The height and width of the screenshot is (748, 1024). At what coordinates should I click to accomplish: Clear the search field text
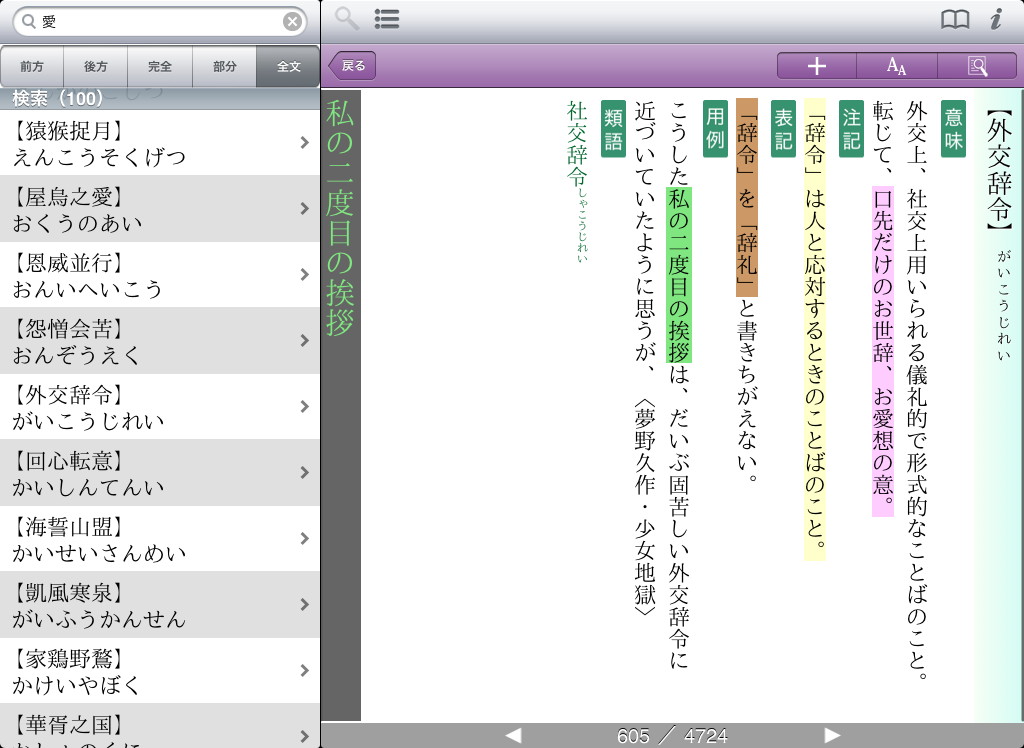coord(292,22)
